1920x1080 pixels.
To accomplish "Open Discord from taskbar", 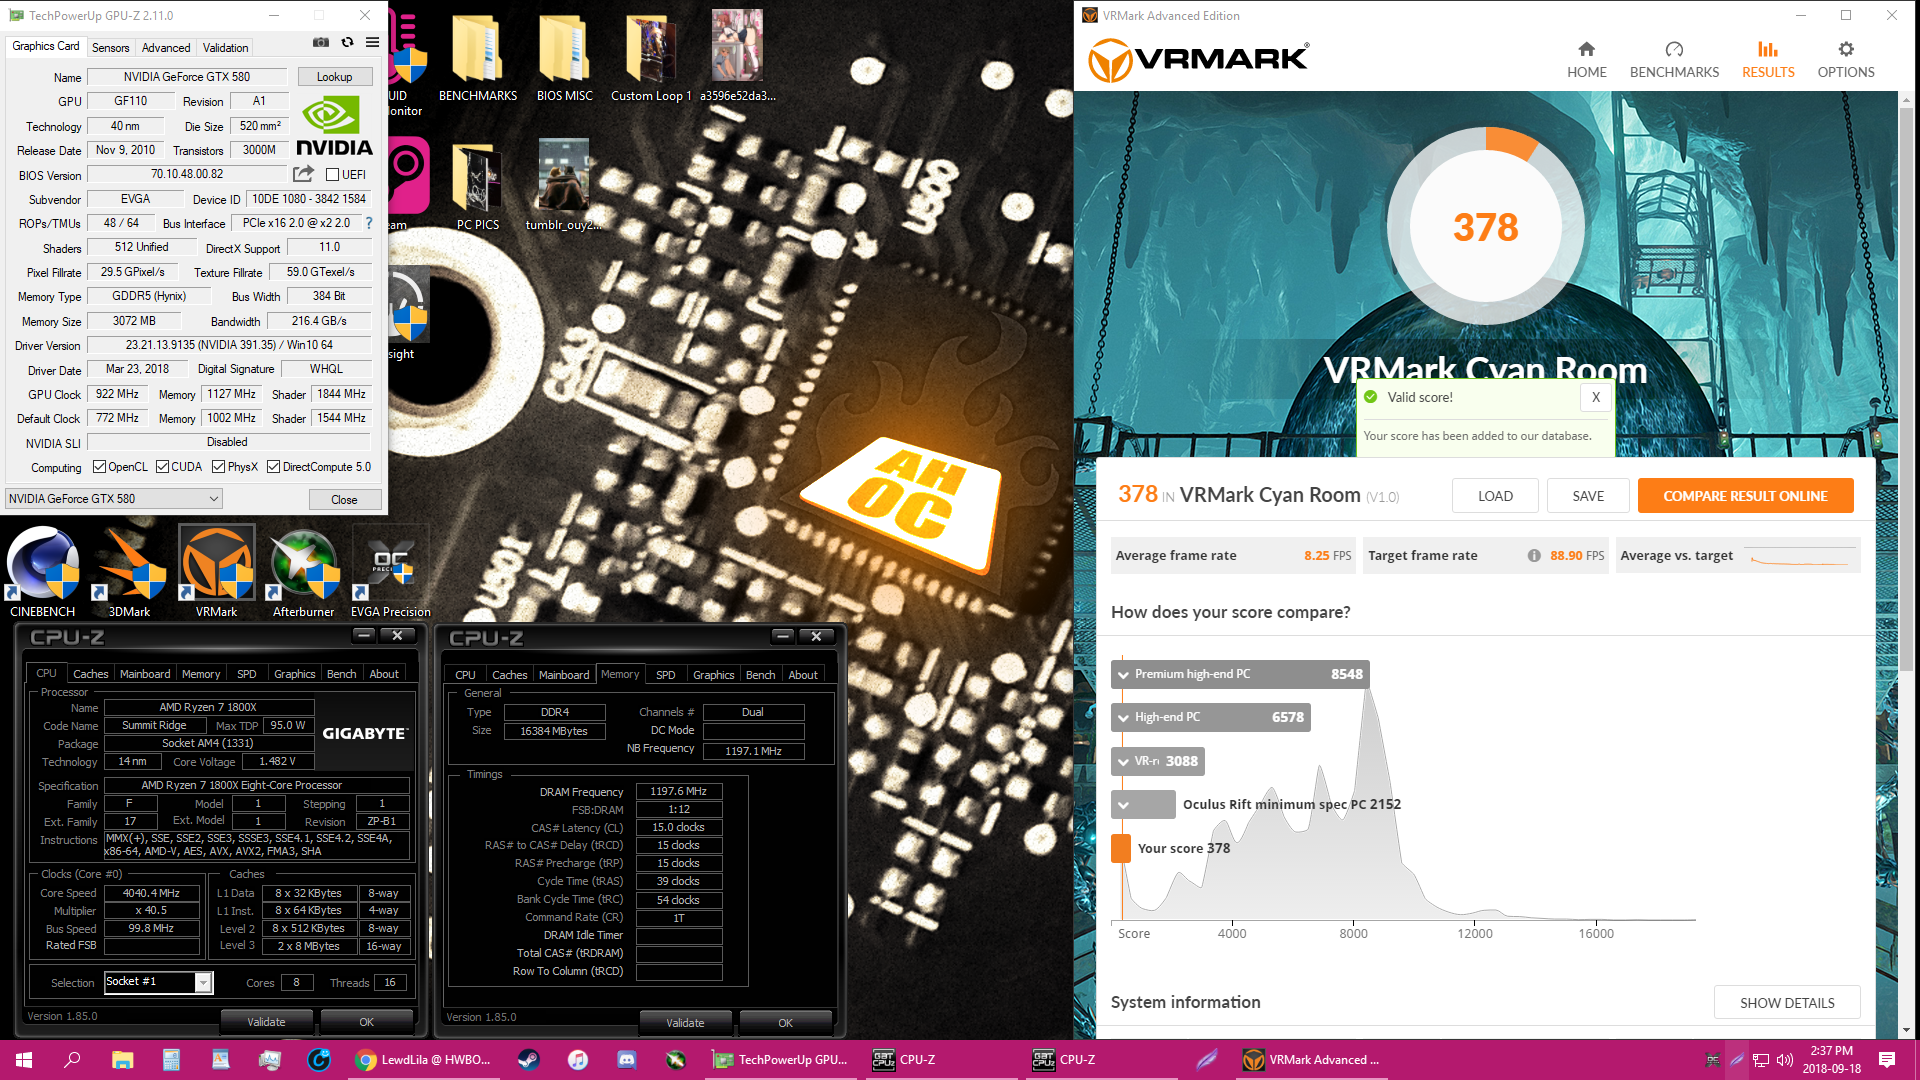I will pyautogui.click(x=626, y=1060).
